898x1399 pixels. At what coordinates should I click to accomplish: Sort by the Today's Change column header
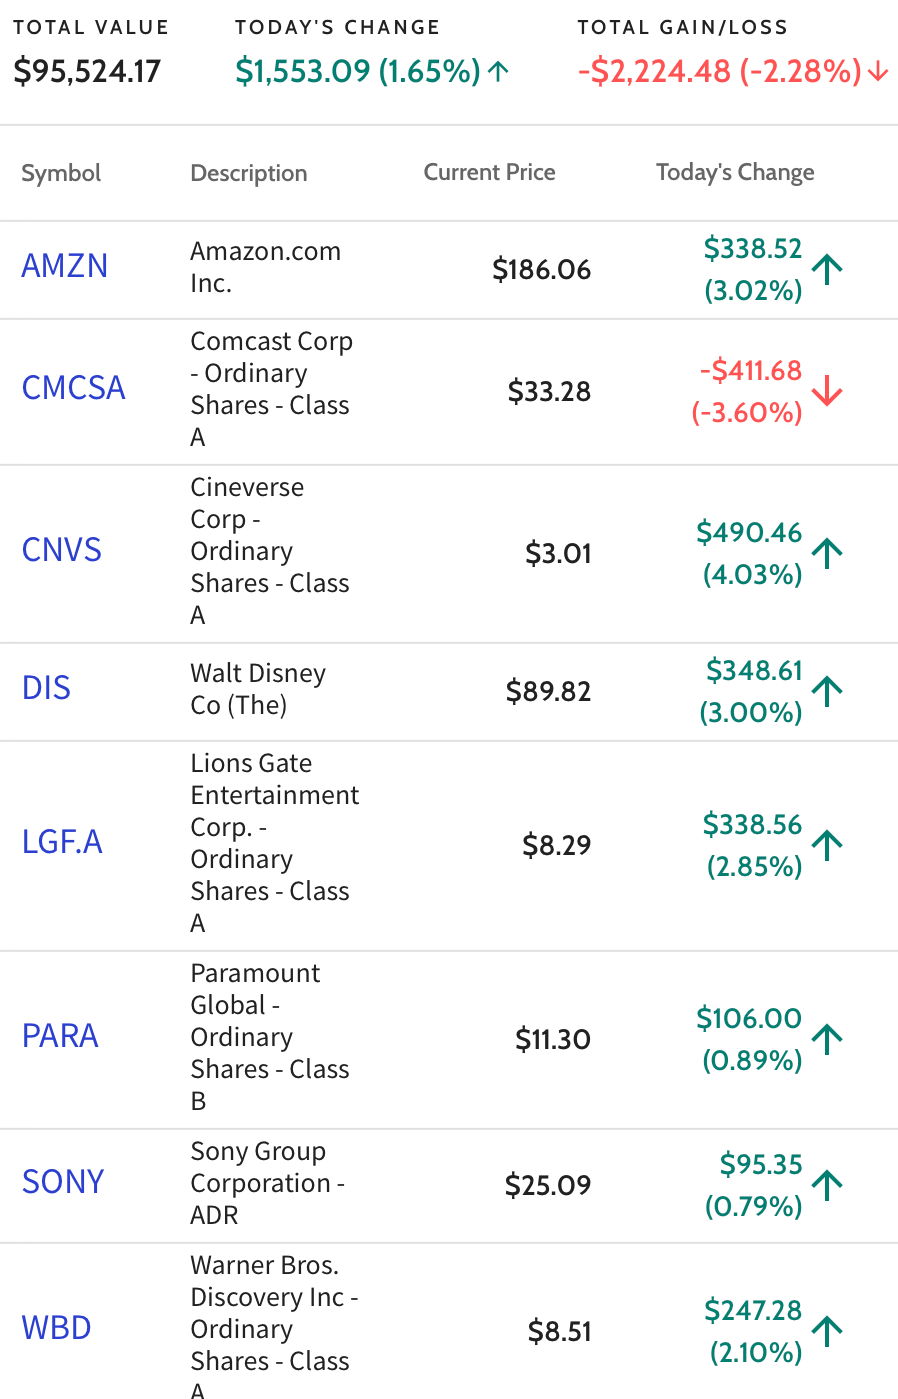click(x=735, y=173)
